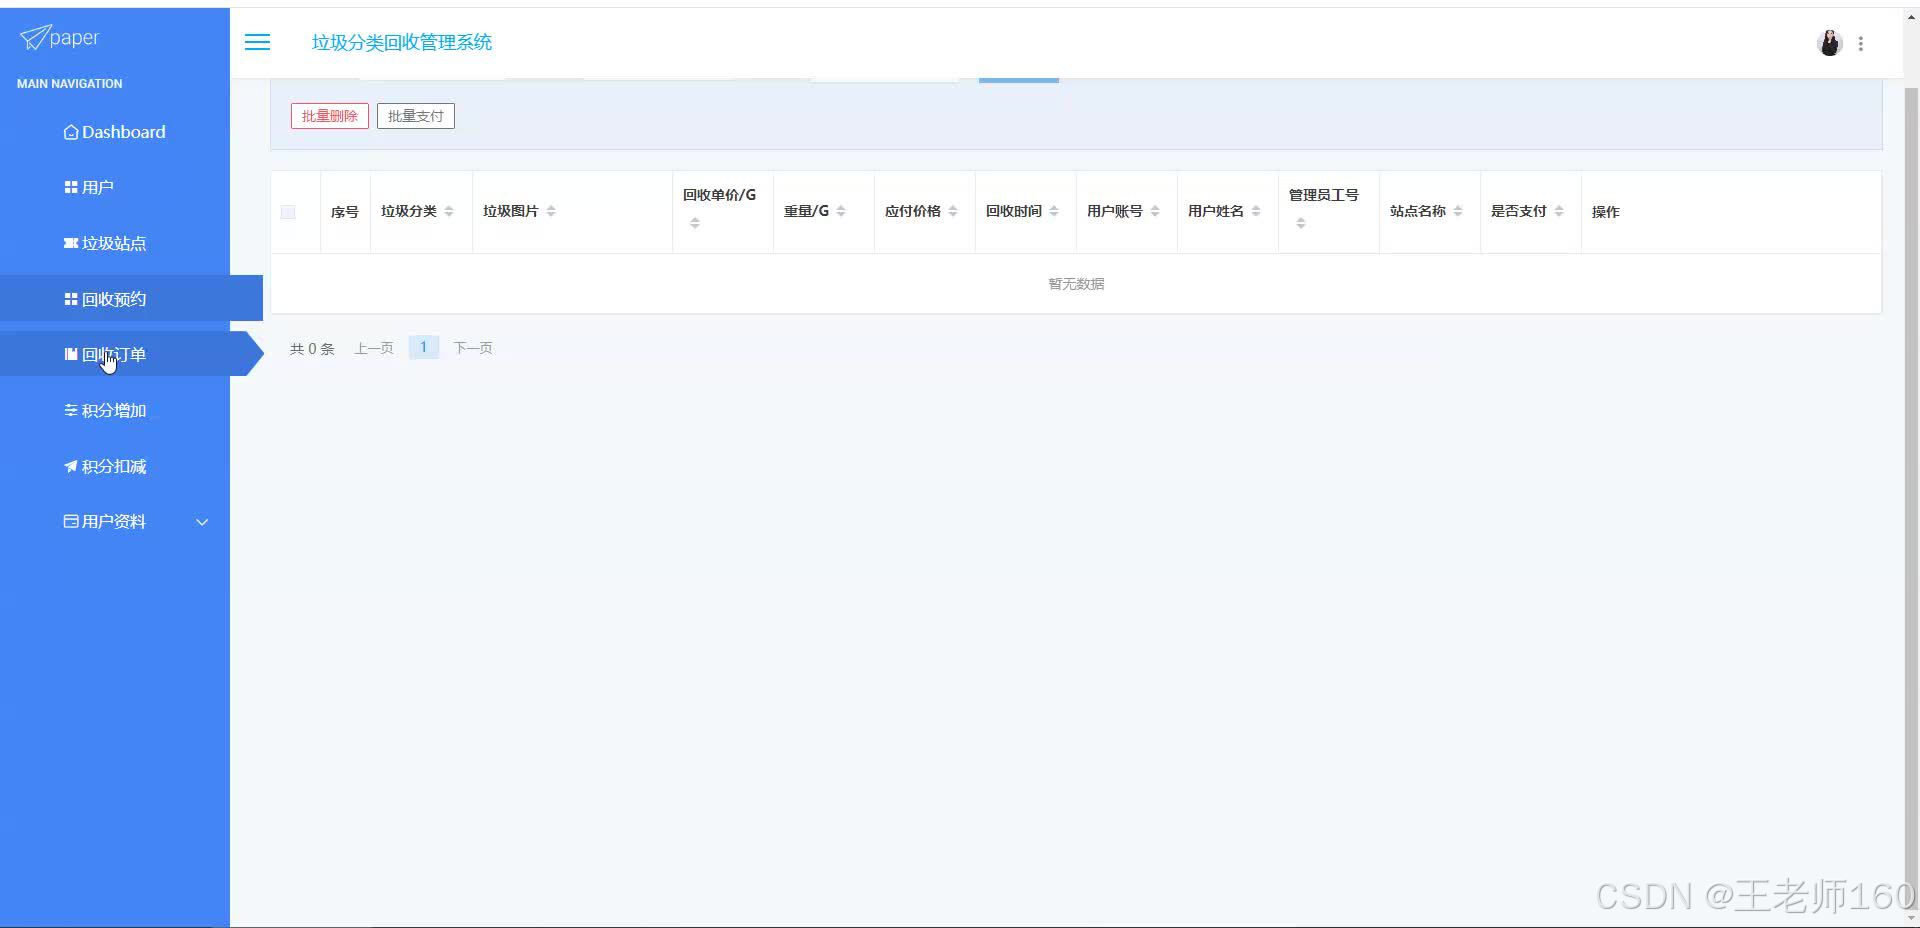Screen dimensions: 1920x928
Task: Go to 下一页 next page
Action: pos(473,348)
